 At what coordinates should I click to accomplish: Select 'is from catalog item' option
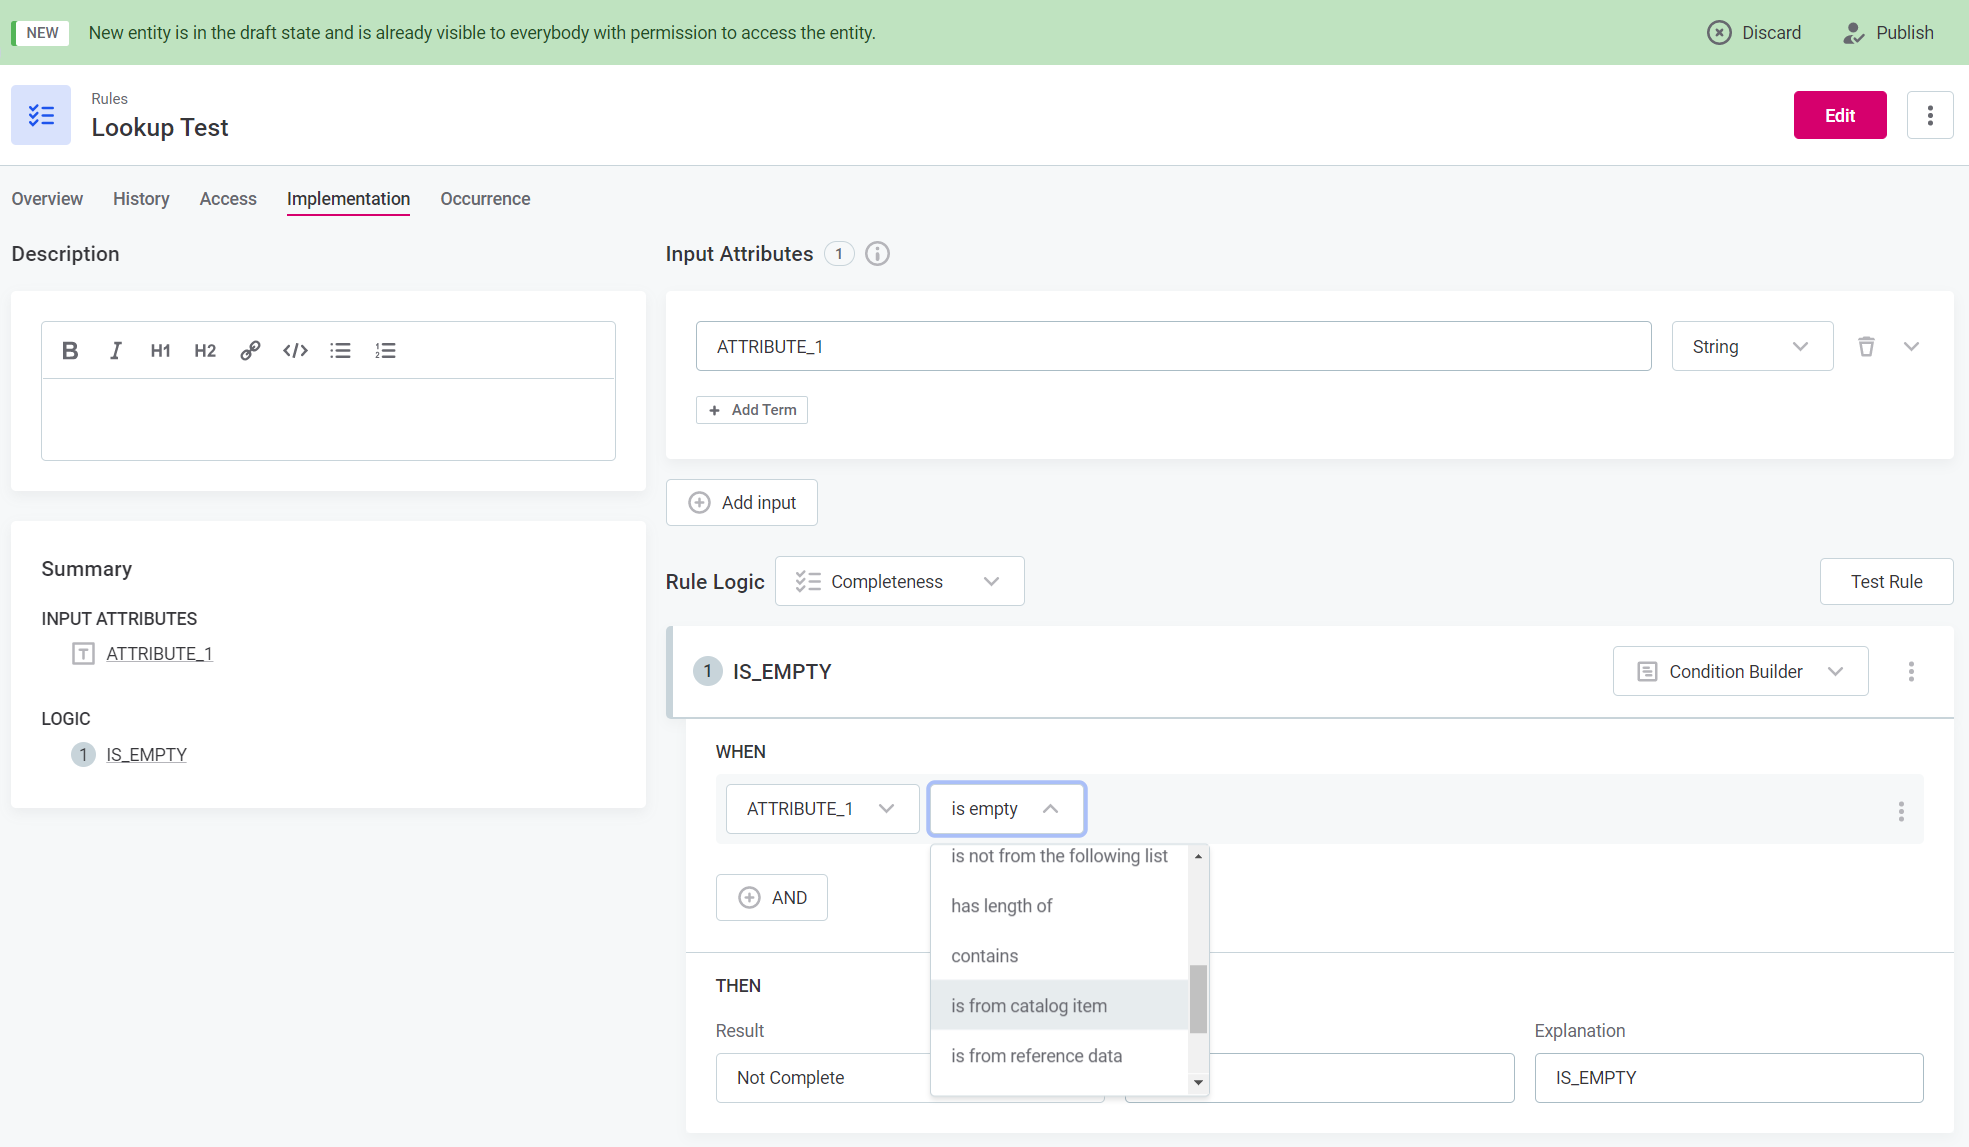(1029, 1006)
